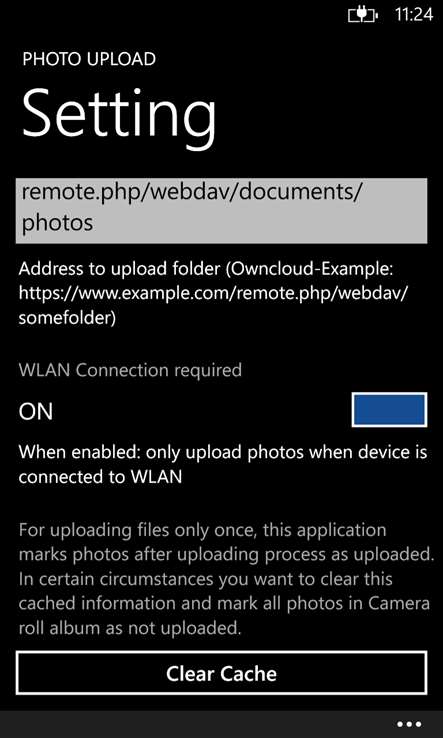Open the three-dot more options menu
The image size is (443, 738).
409,724
